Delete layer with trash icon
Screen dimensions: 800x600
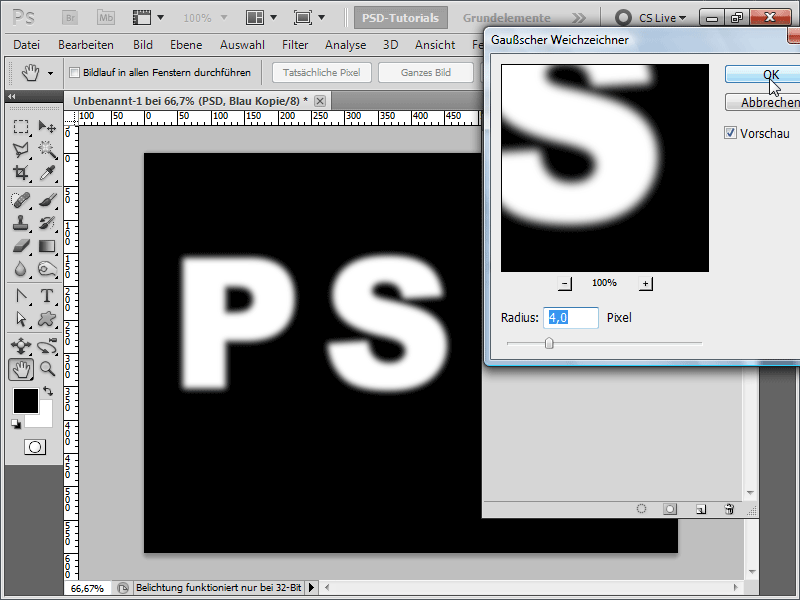coord(729,509)
